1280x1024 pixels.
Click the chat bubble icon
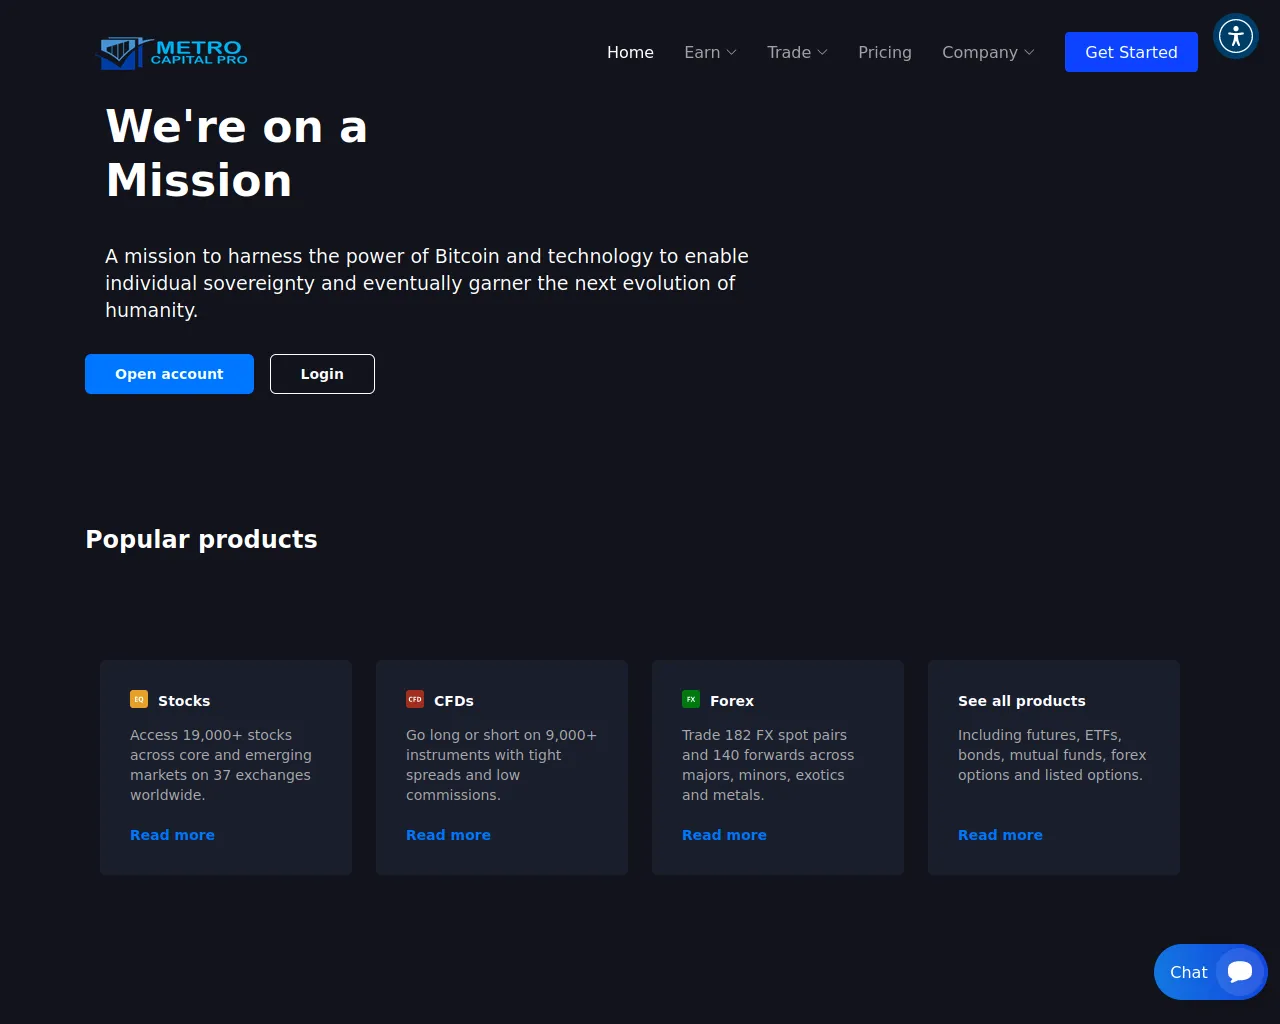point(1240,972)
